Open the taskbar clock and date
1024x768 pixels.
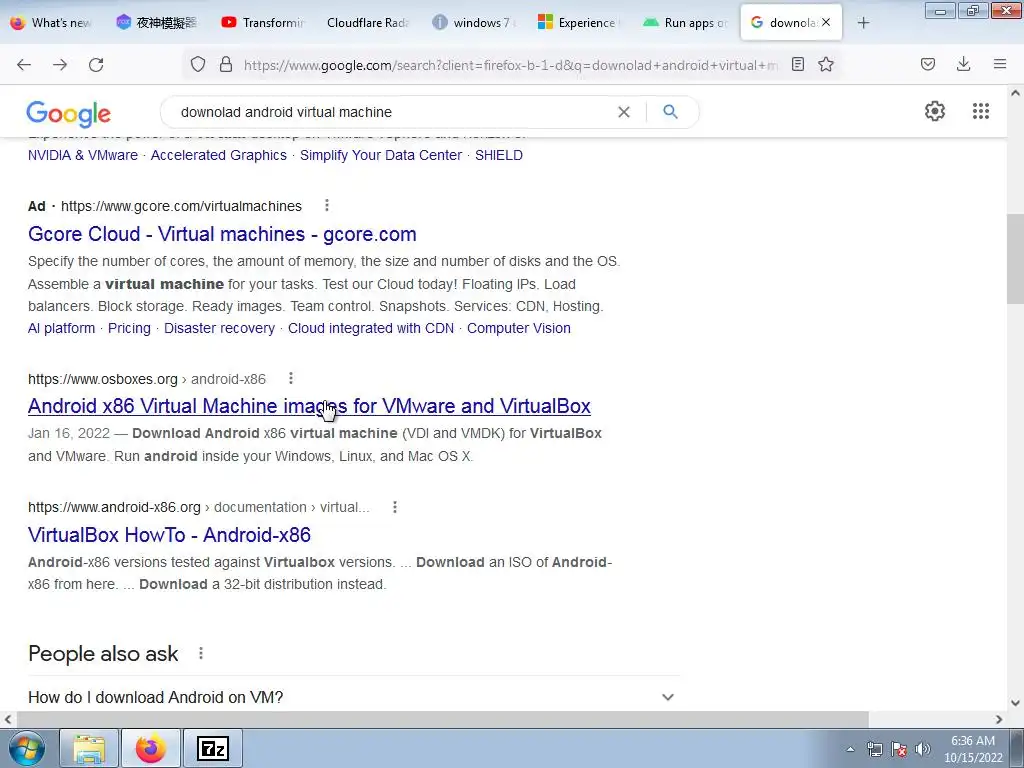pos(973,749)
